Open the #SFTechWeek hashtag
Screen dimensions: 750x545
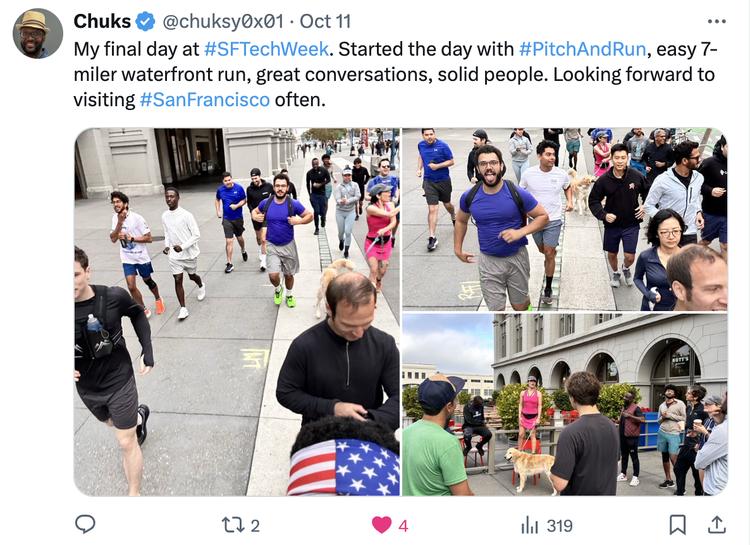[266, 49]
